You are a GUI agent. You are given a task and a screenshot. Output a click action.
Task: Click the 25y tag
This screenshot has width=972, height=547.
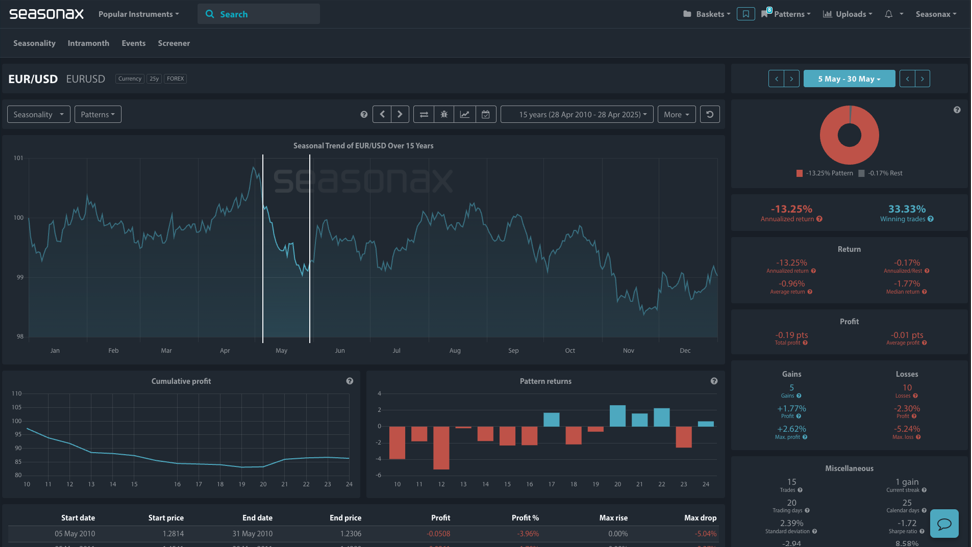(x=154, y=79)
